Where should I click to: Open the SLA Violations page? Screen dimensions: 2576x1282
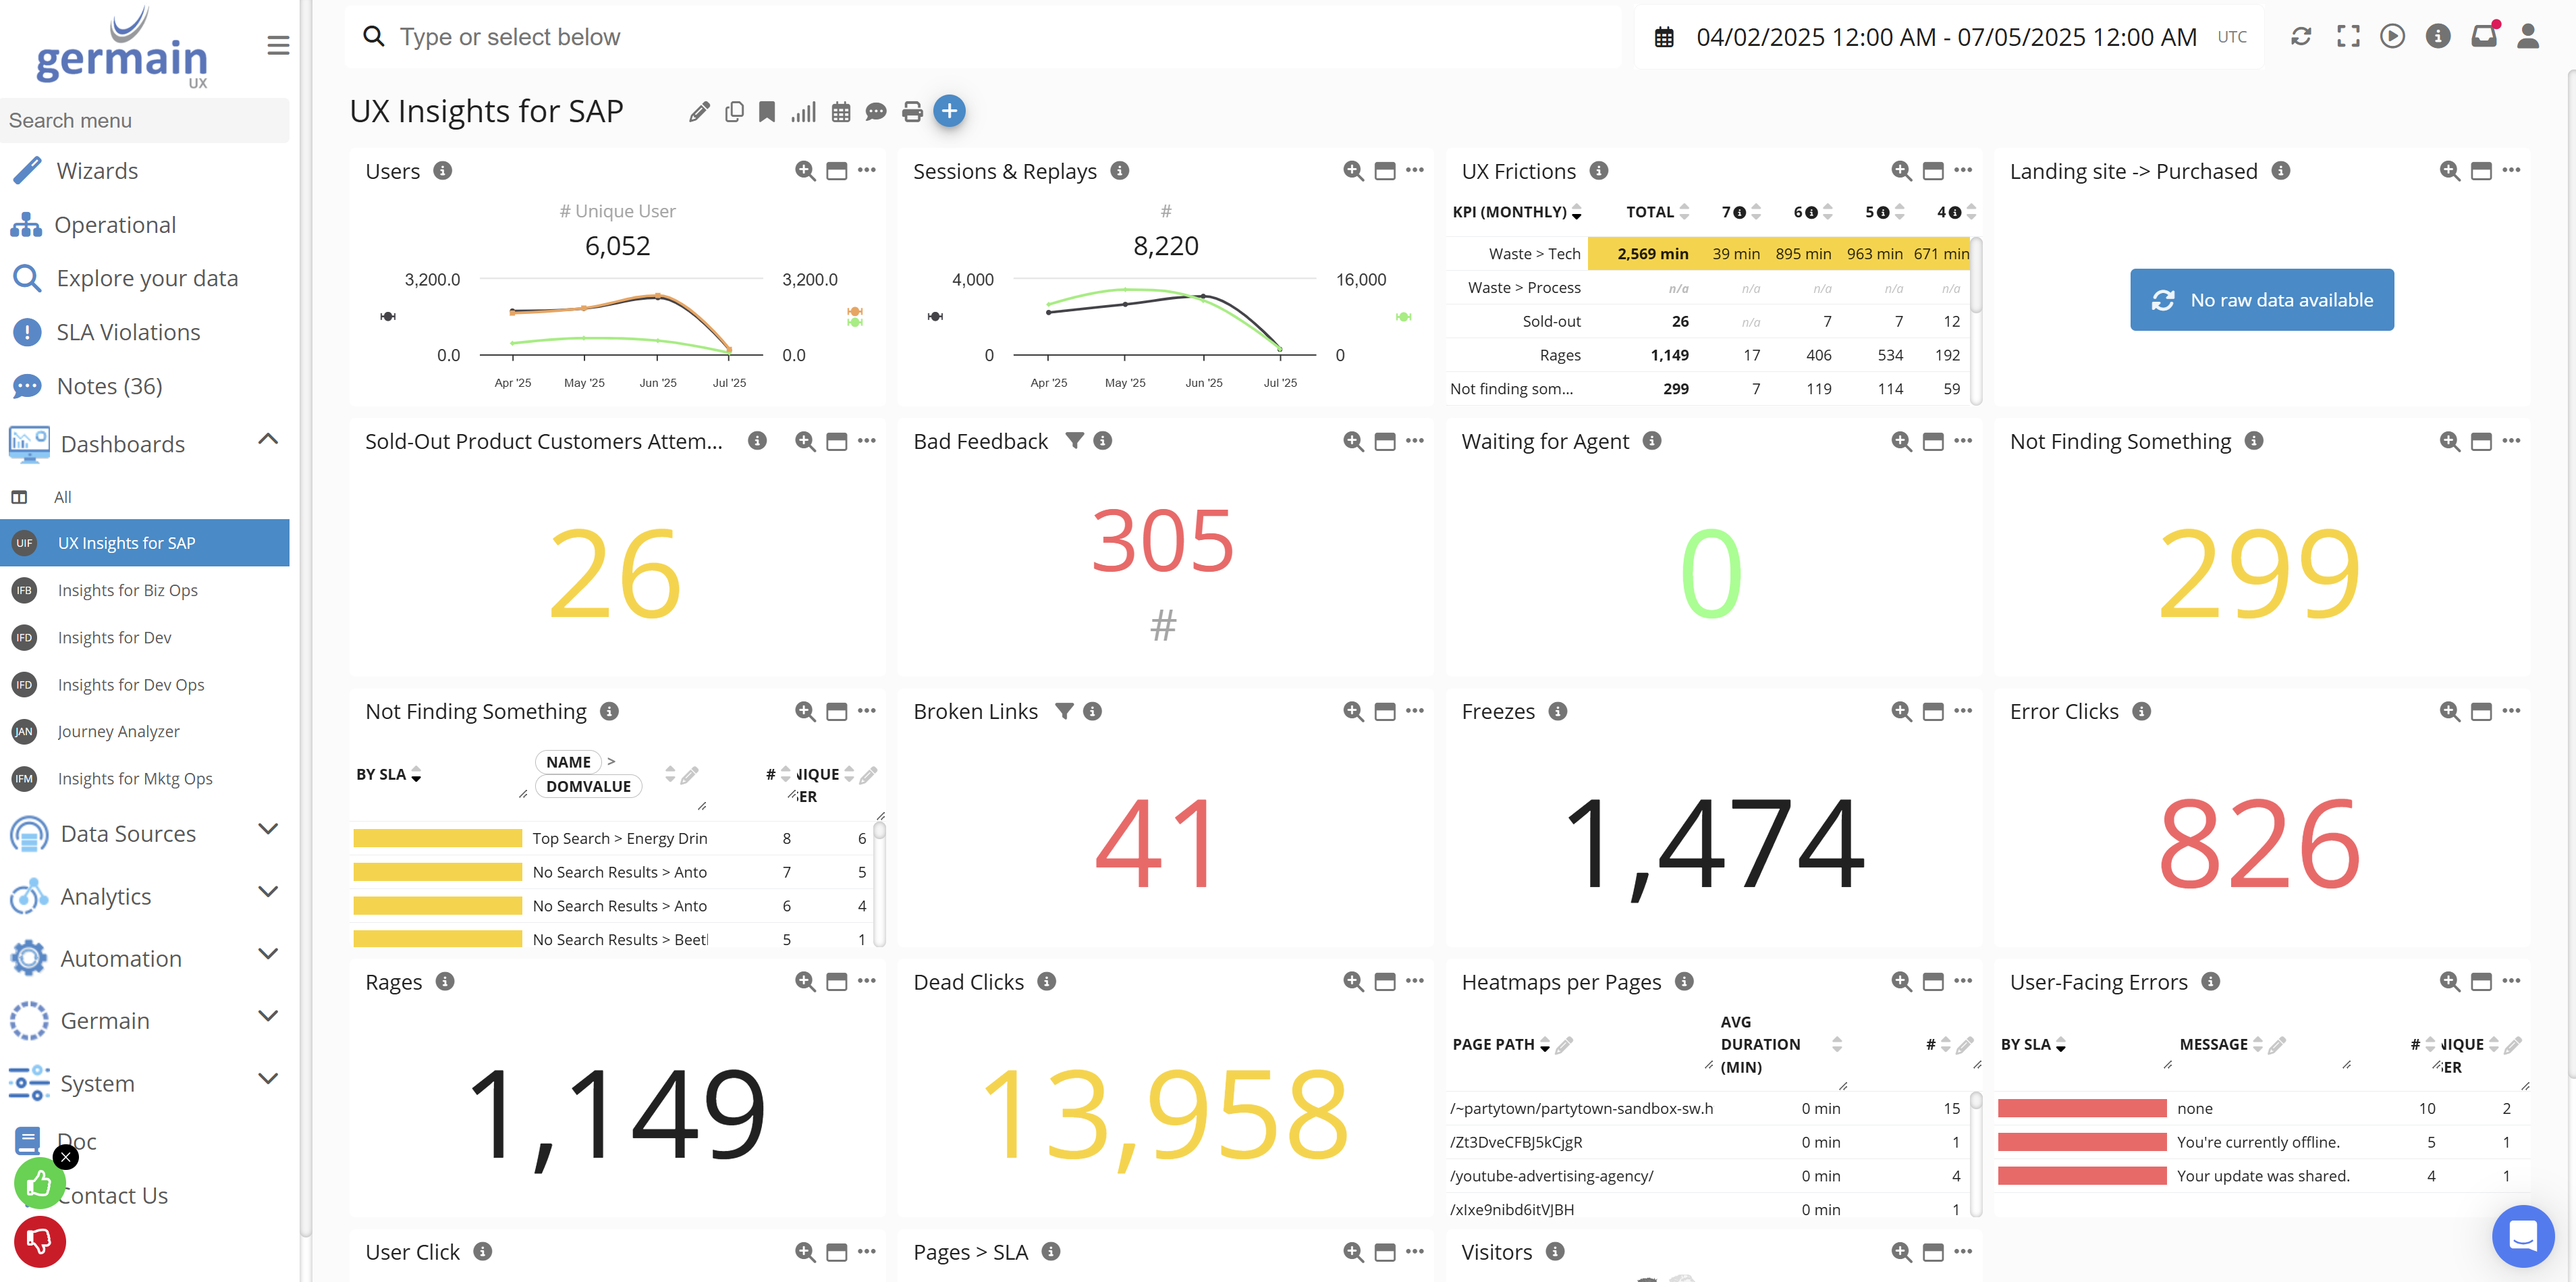127,331
